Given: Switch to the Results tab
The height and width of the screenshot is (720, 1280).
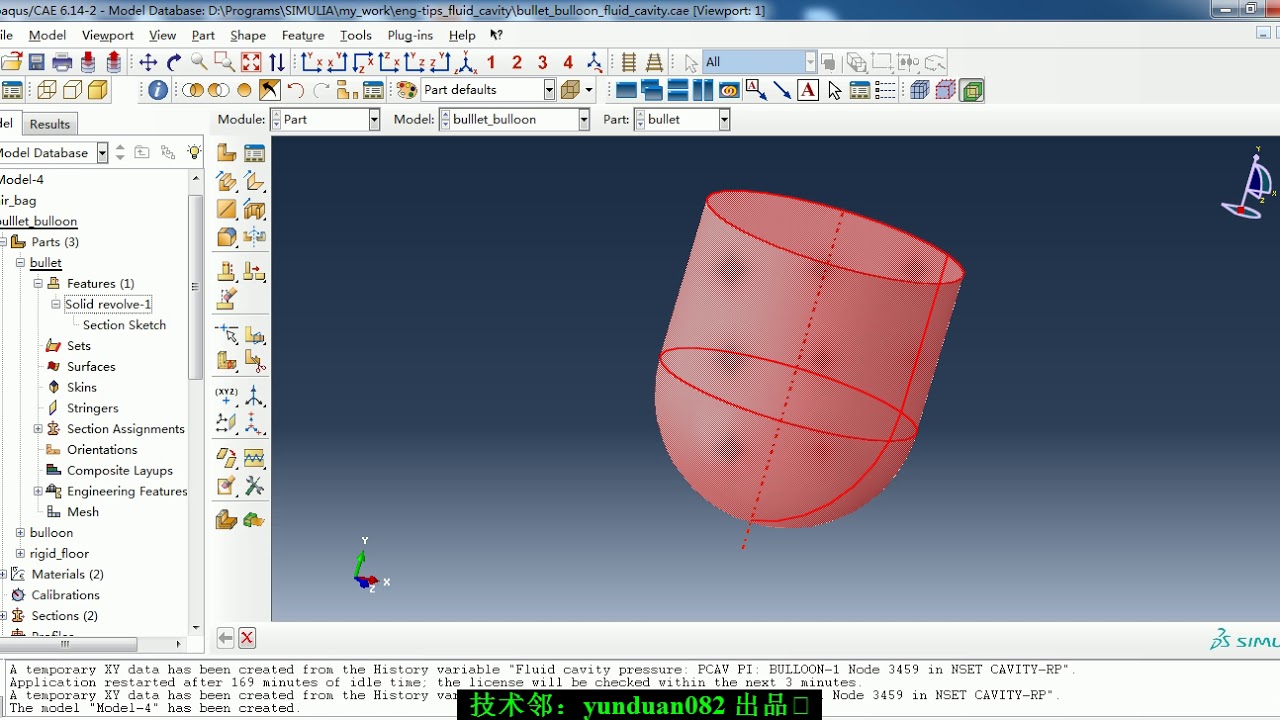Looking at the screenshot, I should coord(50,124).
